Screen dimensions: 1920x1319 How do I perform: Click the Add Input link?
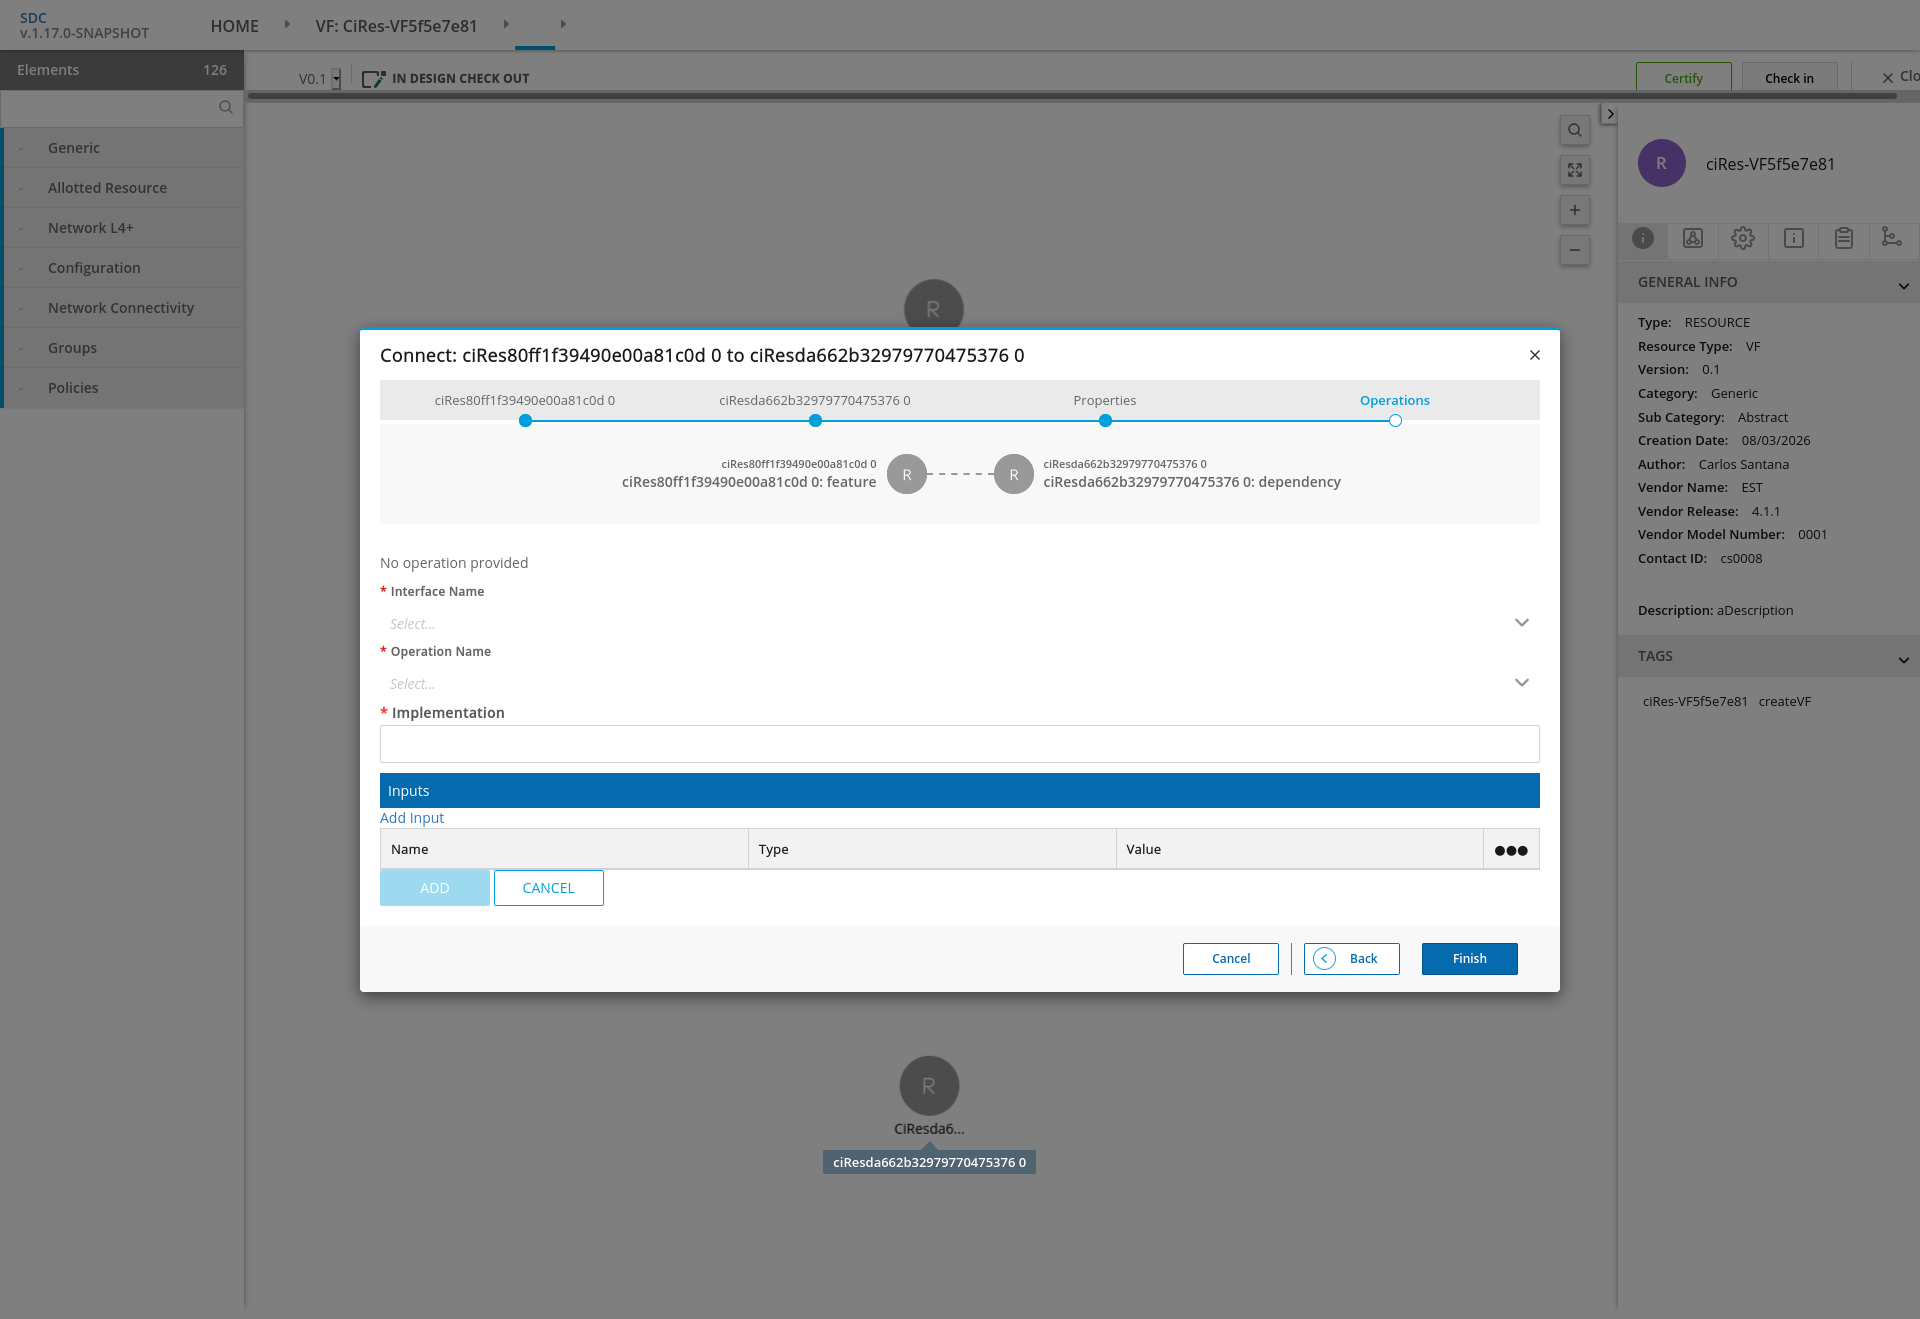(411, 817)
